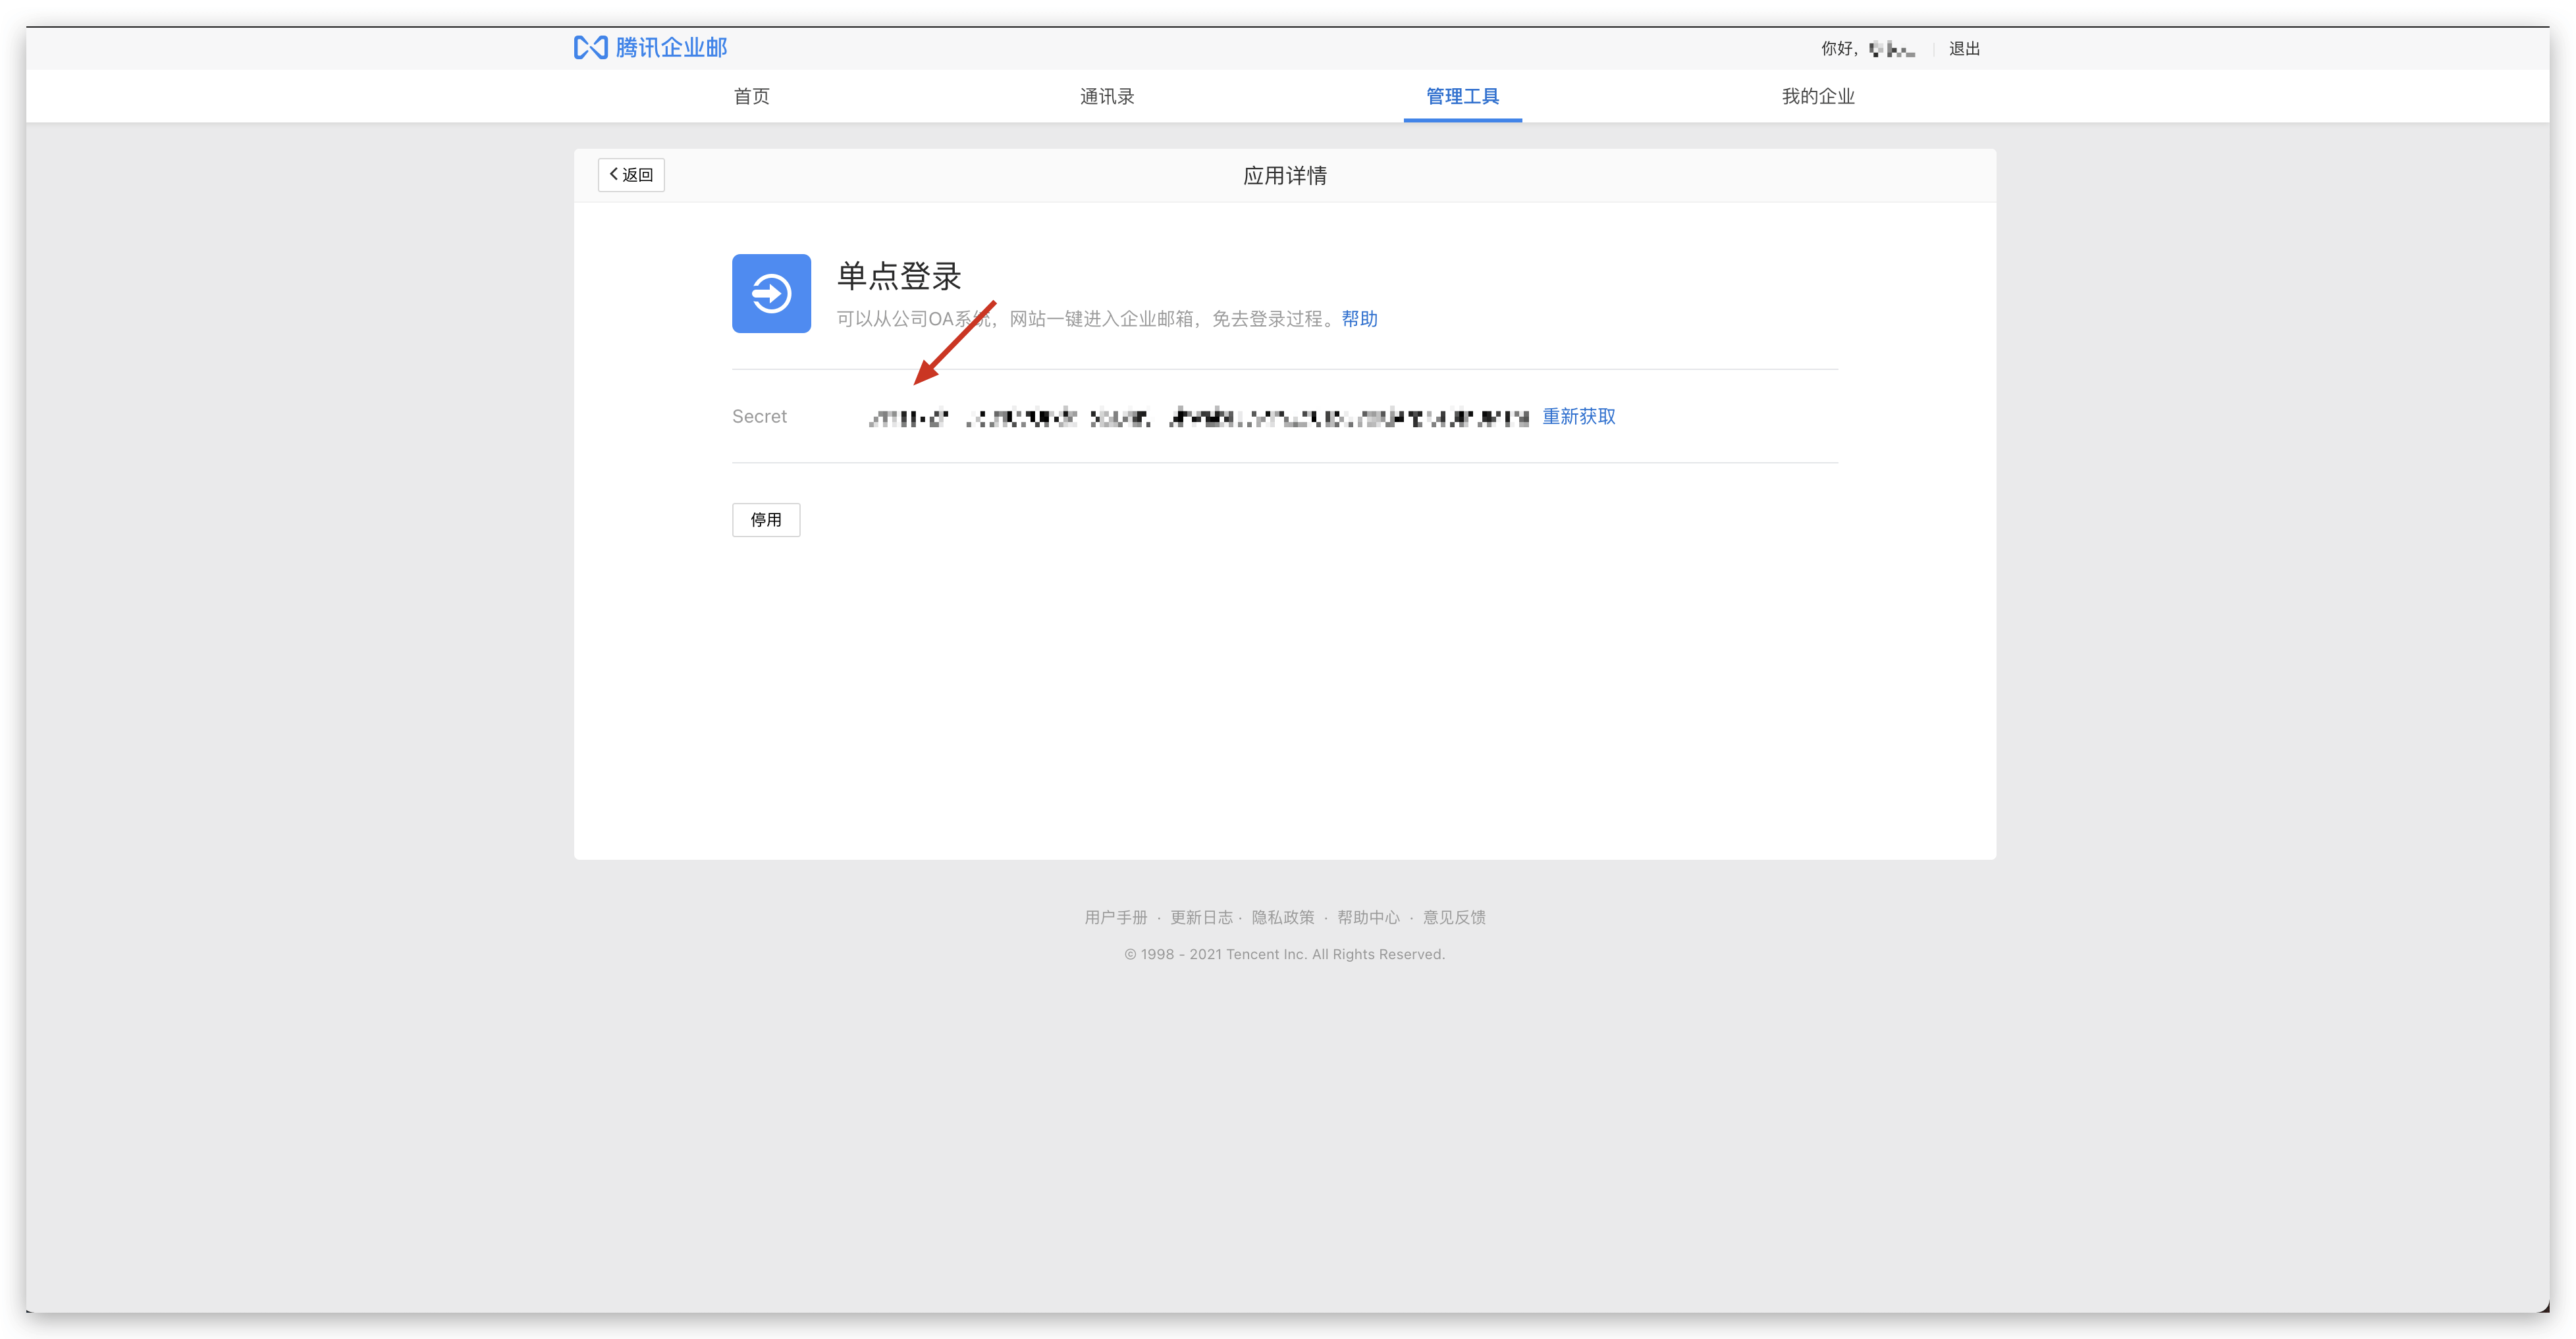The image size is (2576, 1339).
Task: Open the 首页 home tab
Action: (751, 96)
